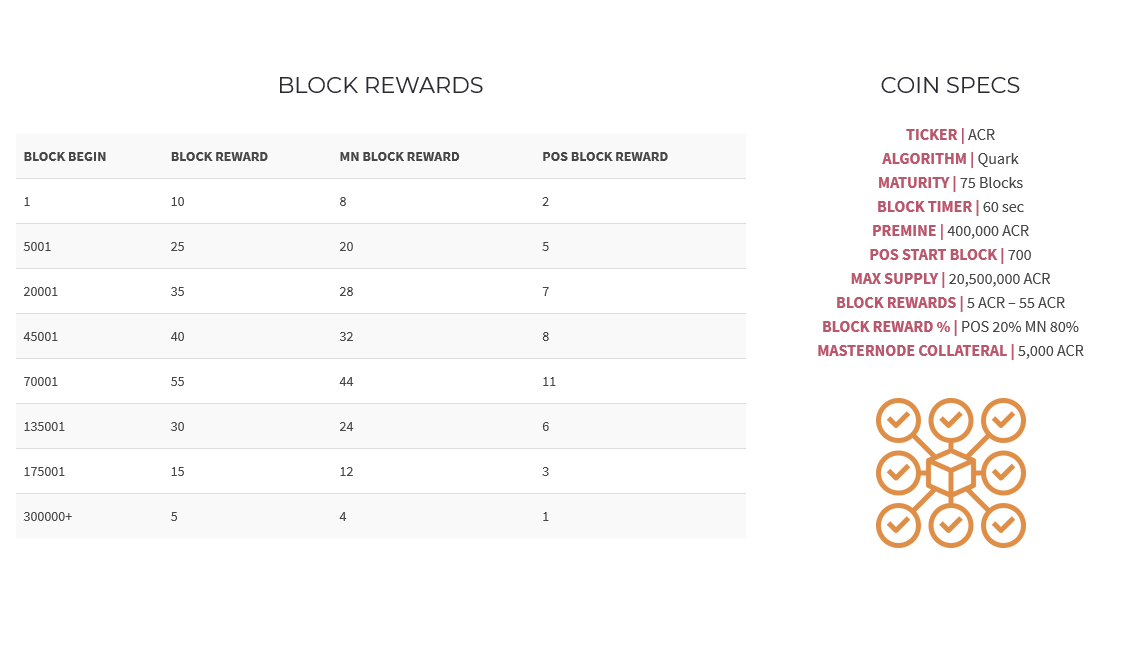Click the top-right checkmark circle icon
Viewport: 1140px width, 652px height.
(1003, 420)
